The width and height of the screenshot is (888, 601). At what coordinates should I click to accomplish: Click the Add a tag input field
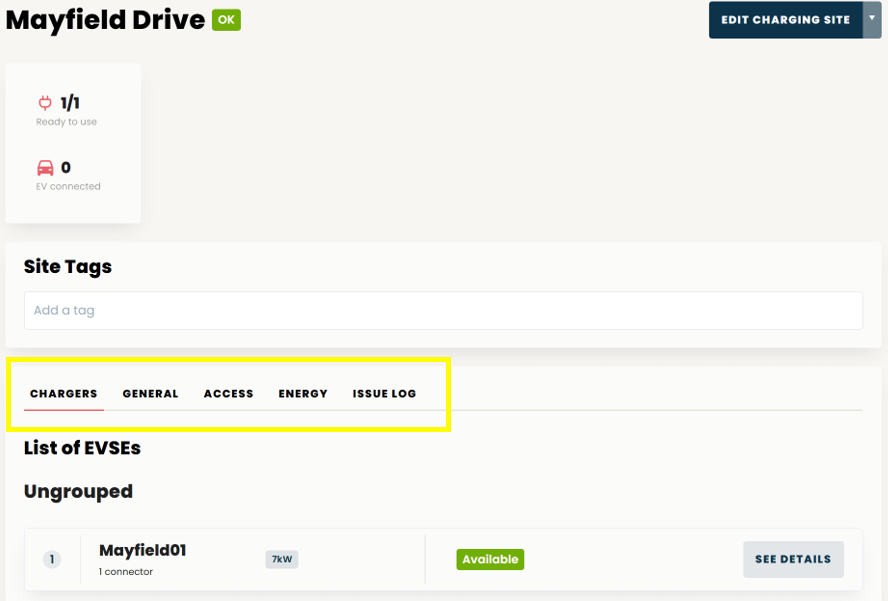[x=443, y=310]
